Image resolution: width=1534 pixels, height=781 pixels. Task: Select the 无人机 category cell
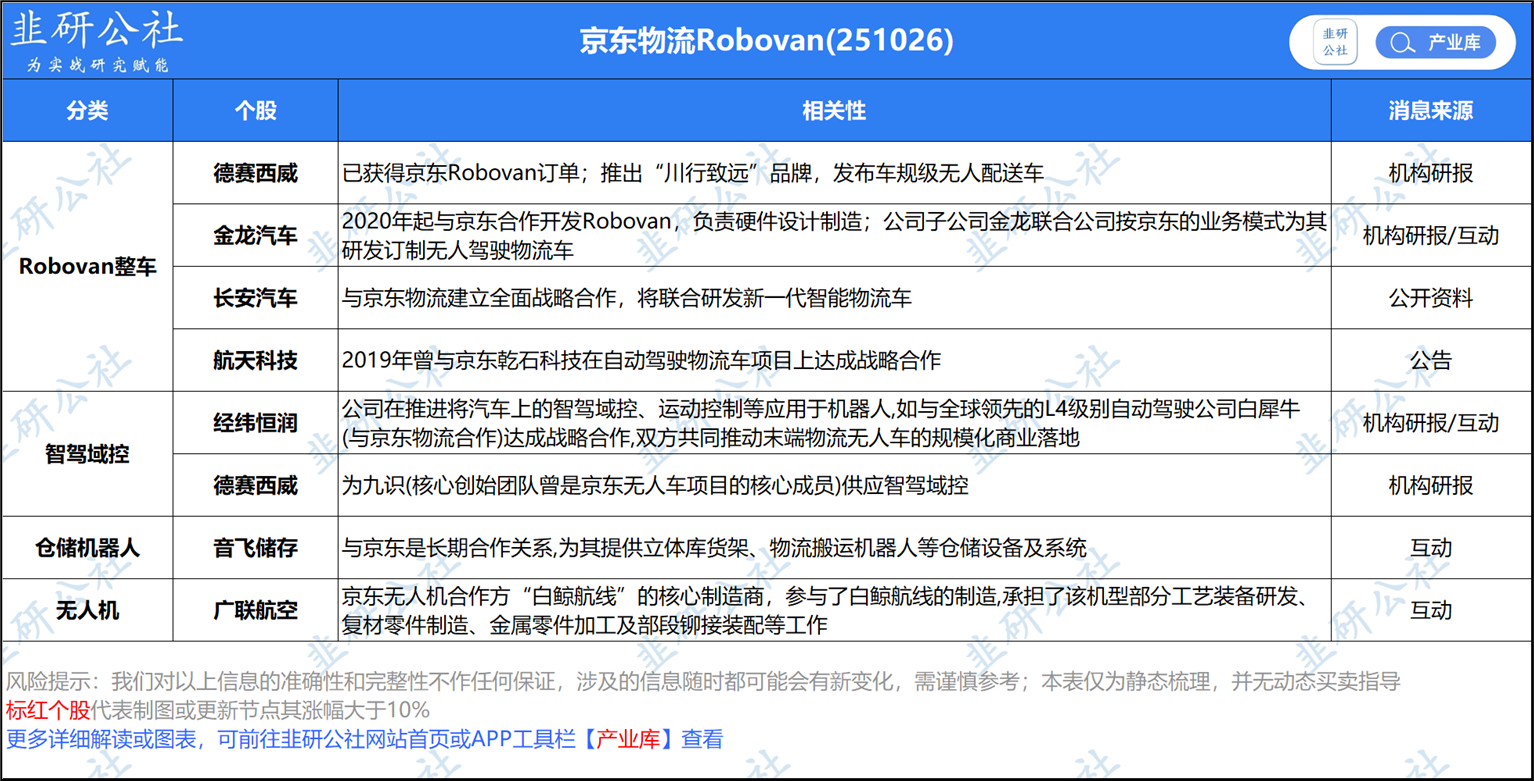coord(87,610)
